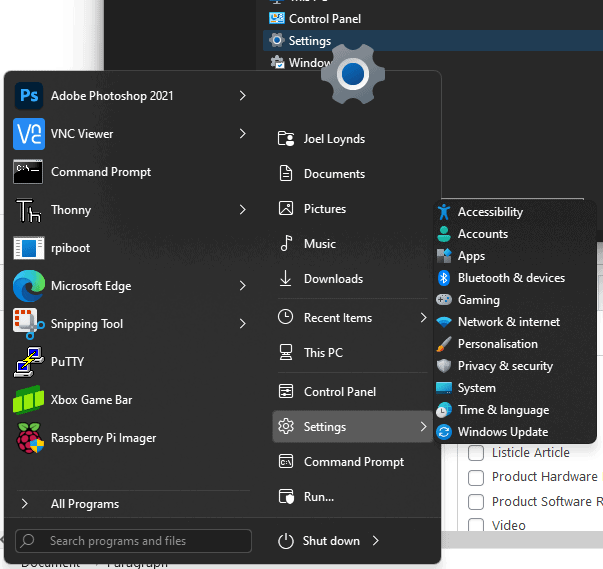Click the Shut down button label
603x569 pixels.
[x=331, y=541]
